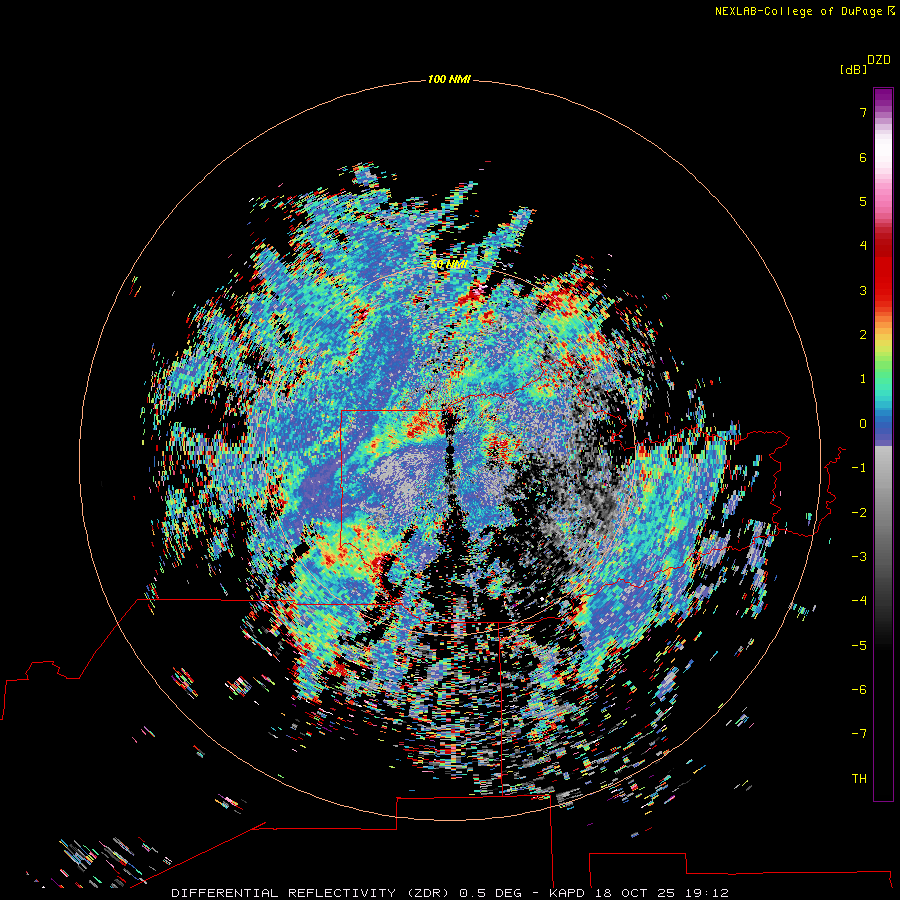This screenshot has width=900, height=900.
Task: Click the 2 value on color scale
Action: (x=863, y=335)
